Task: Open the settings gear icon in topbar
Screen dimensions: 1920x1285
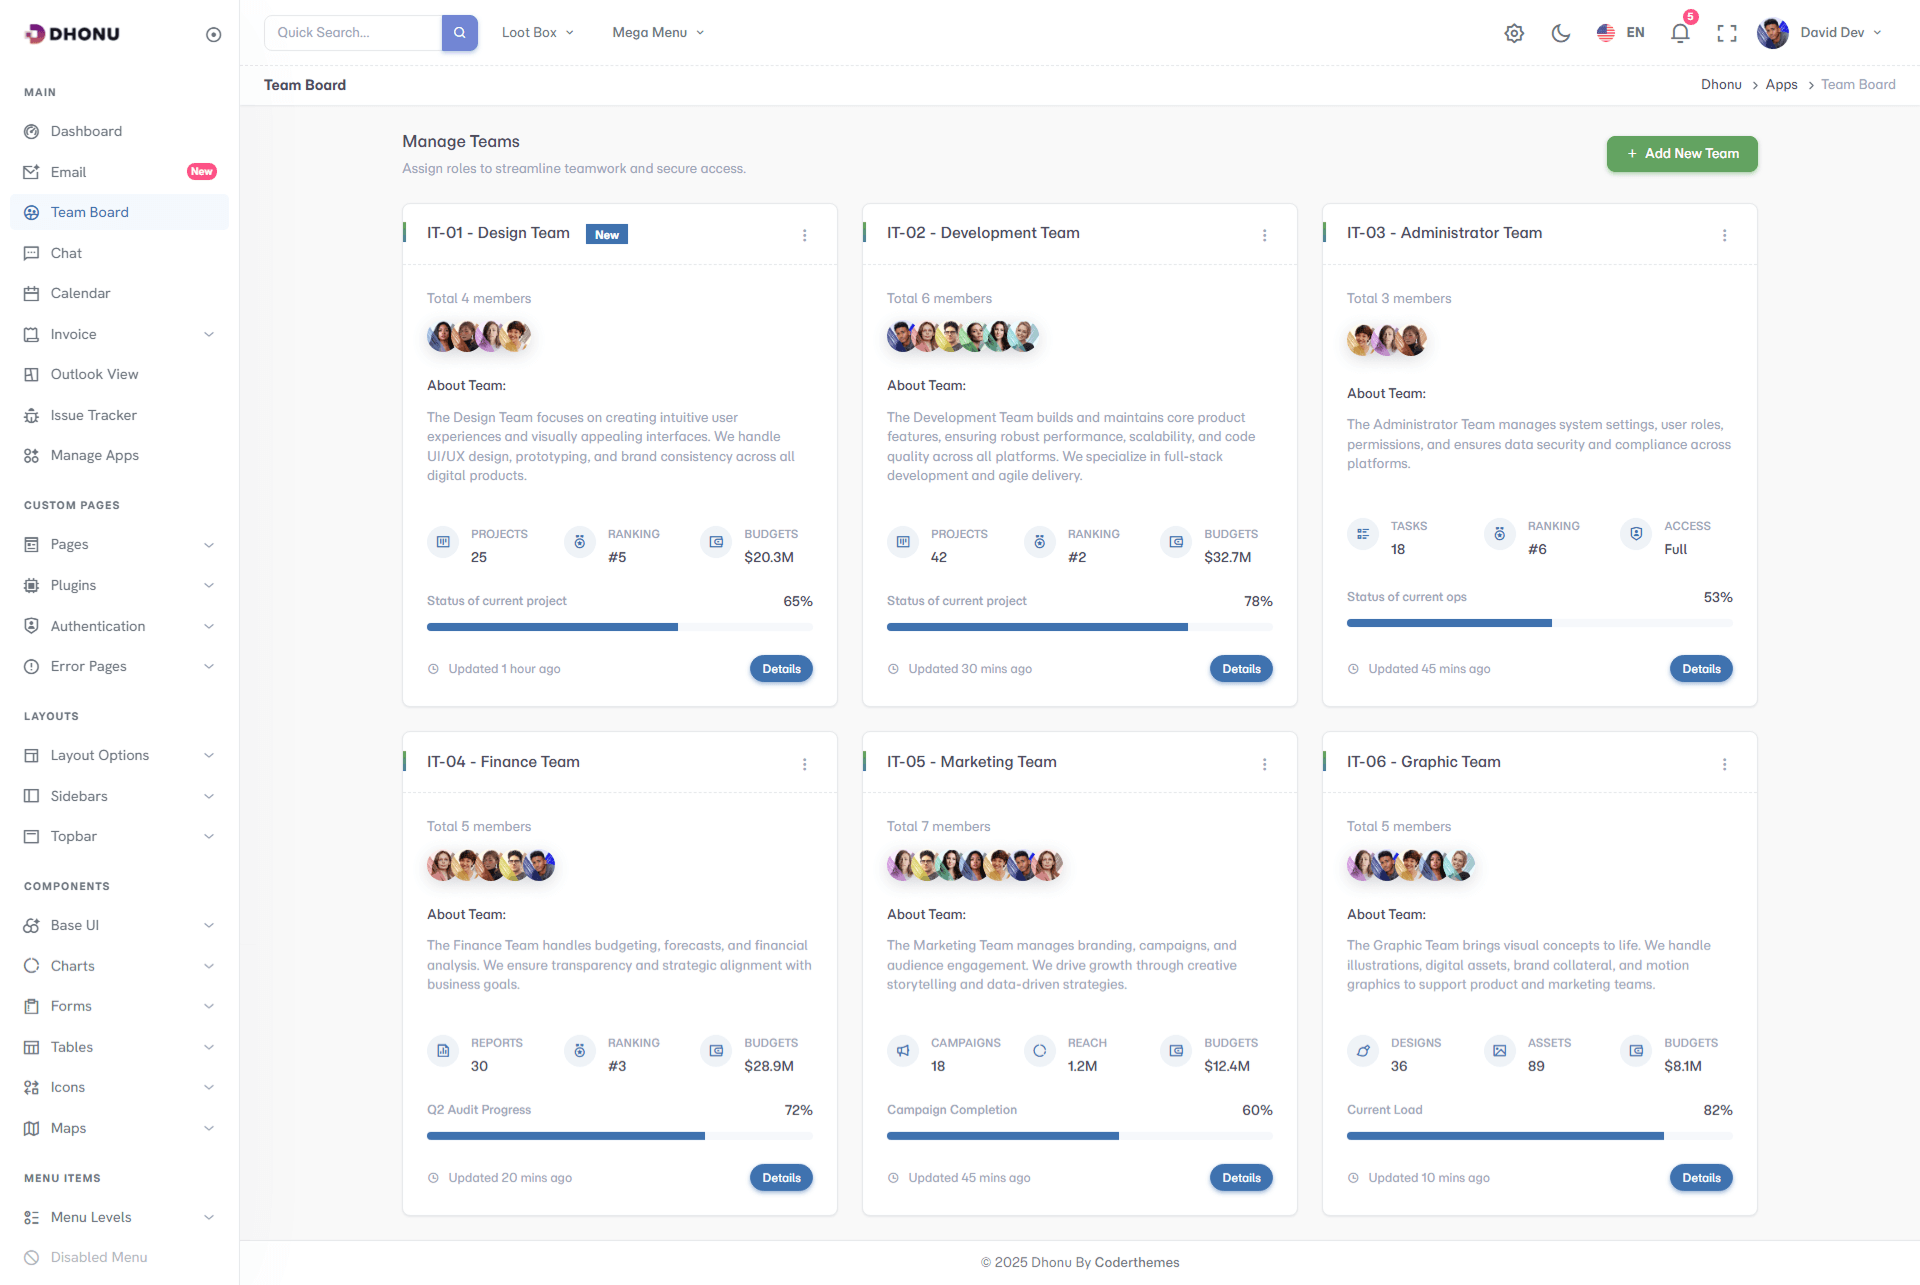Action: tap(1514, 33)
